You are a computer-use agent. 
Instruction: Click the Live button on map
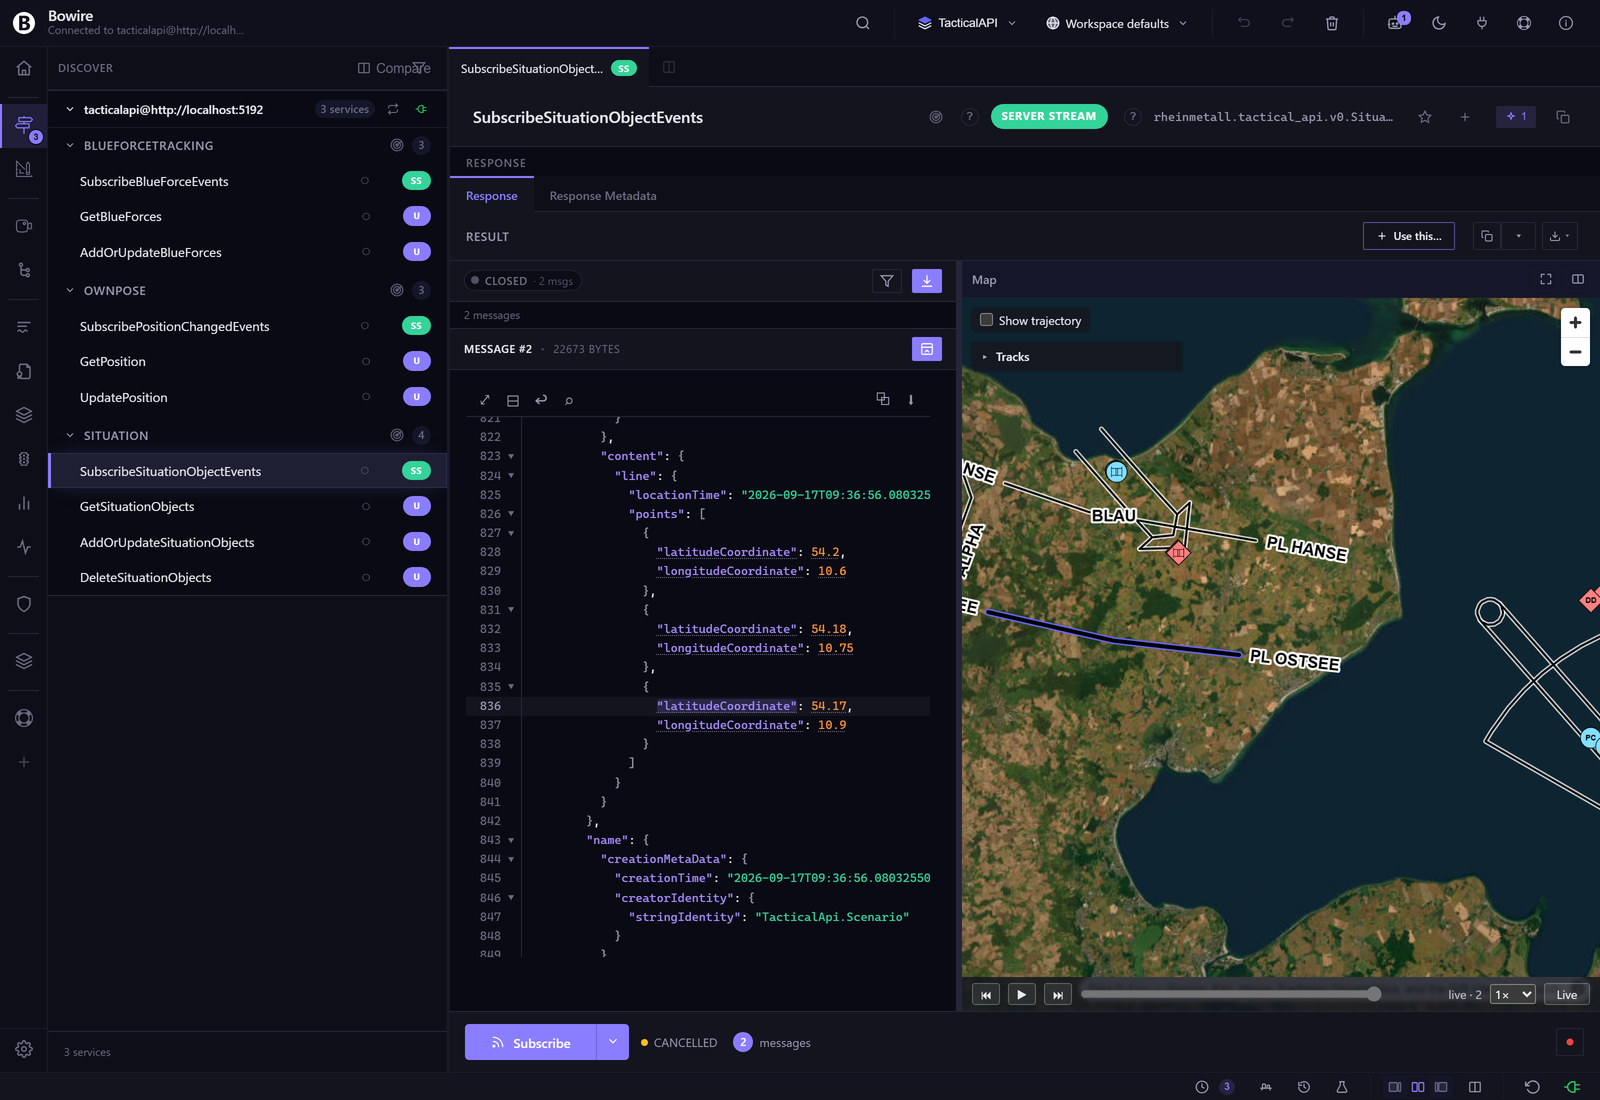click(1567, 994)
